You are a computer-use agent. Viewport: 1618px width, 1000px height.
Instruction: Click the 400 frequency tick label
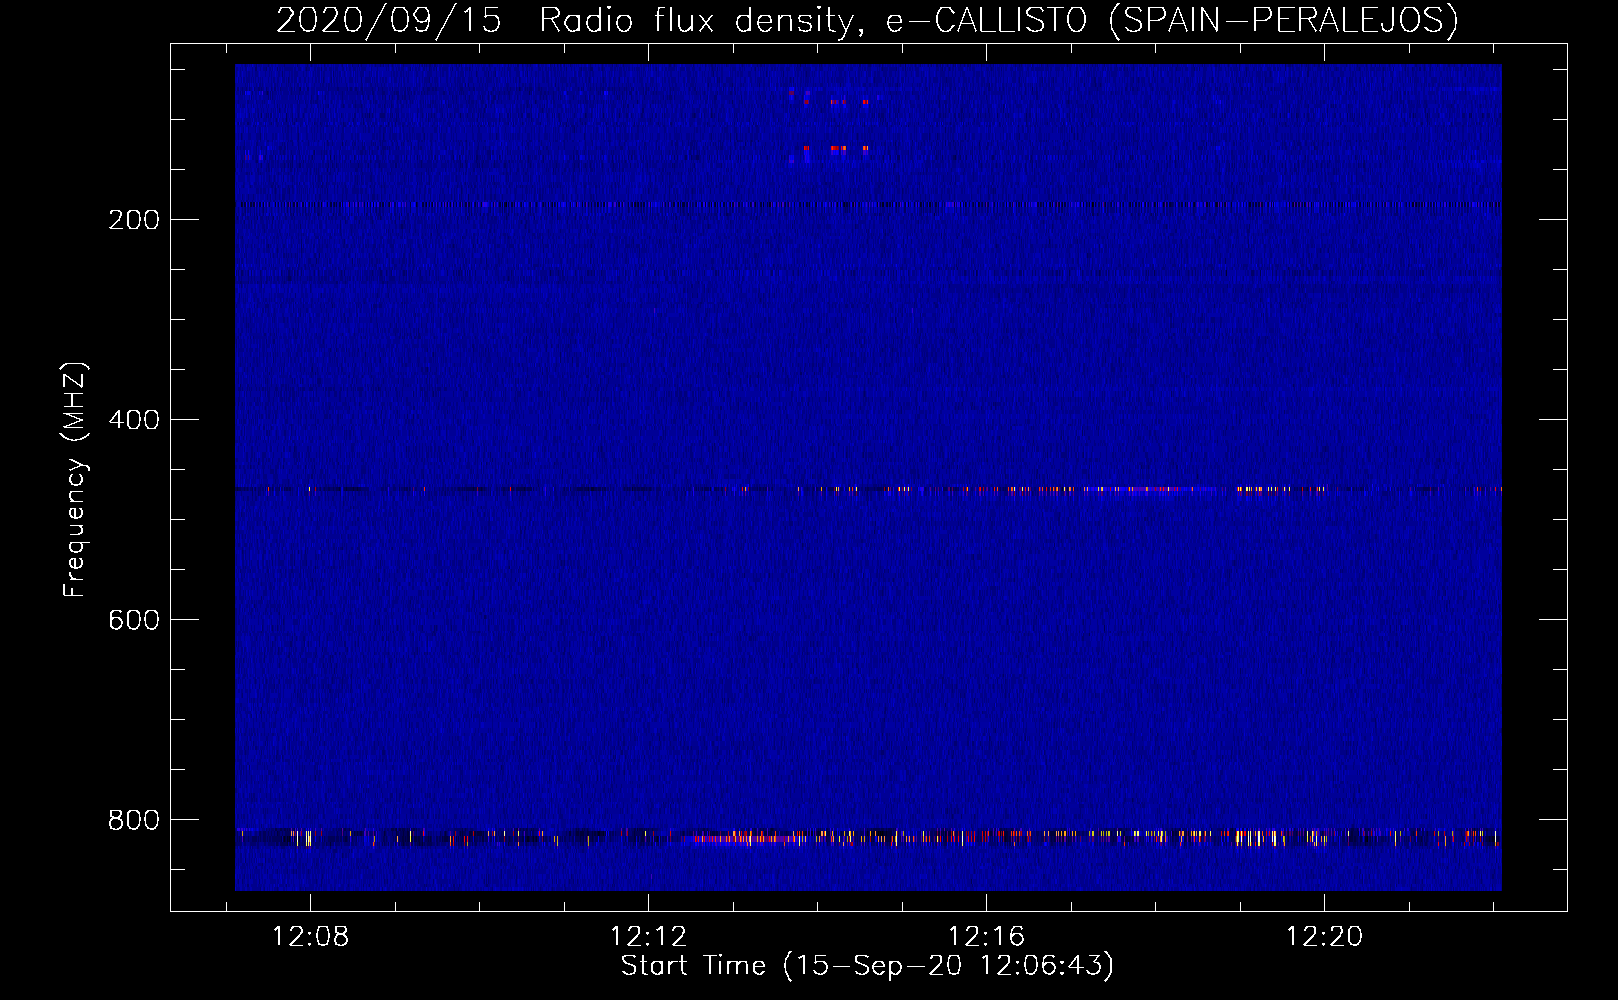pos(134,420)
